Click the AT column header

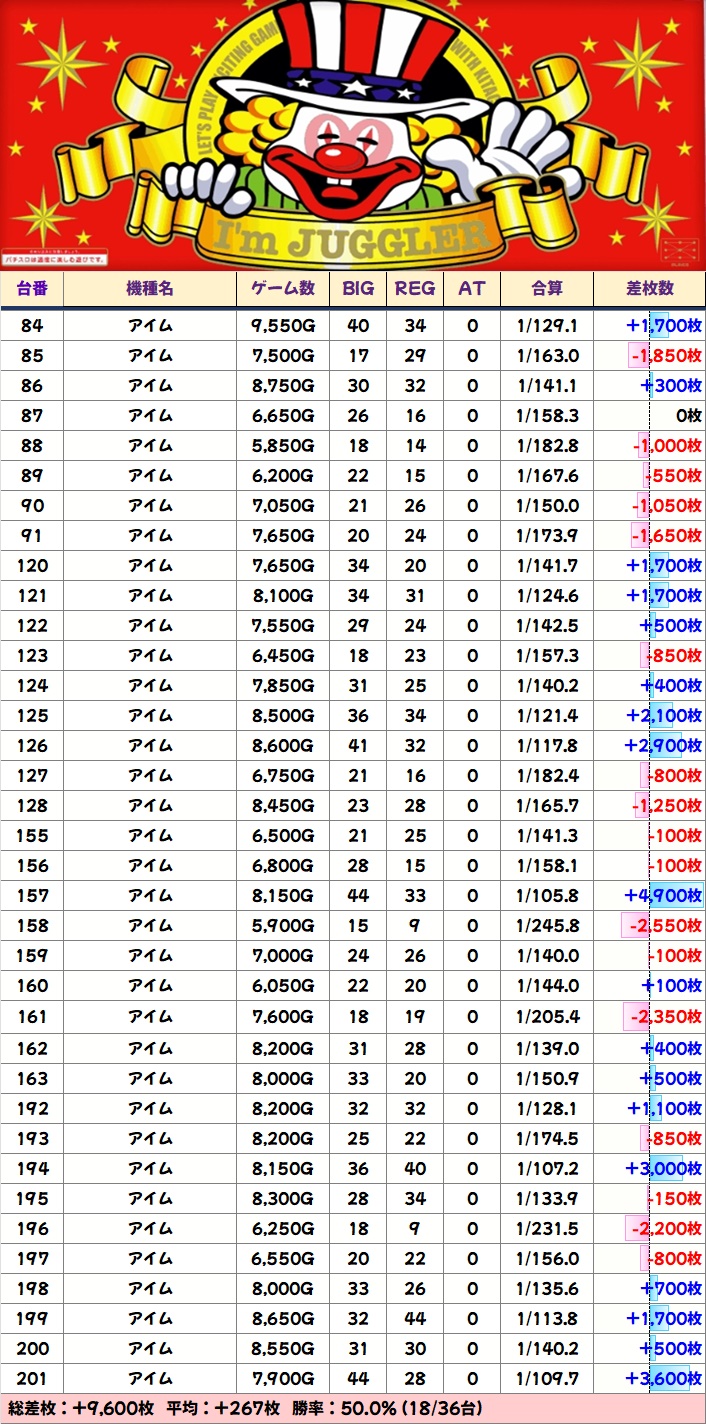pos(472,288)
